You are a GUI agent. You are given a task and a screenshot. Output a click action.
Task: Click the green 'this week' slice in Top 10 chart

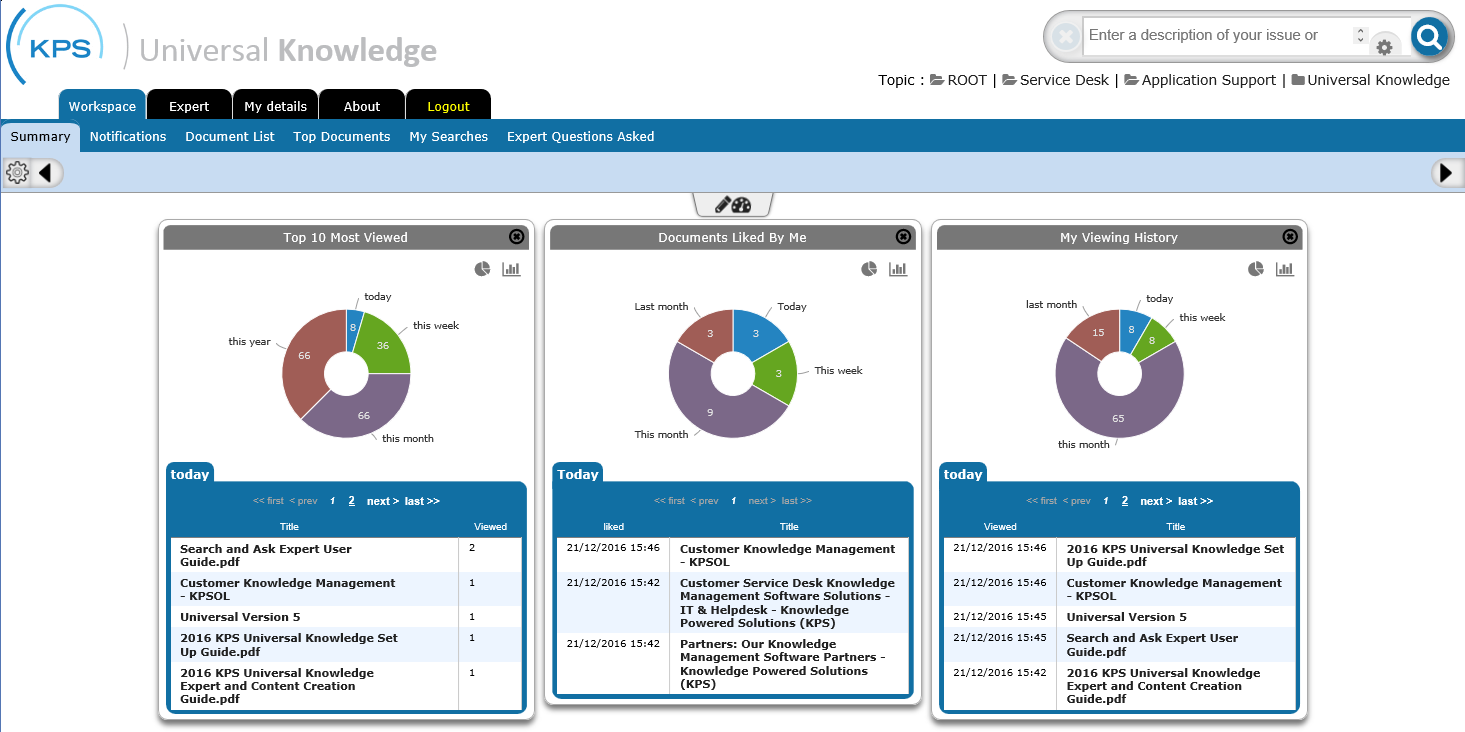[x=385, y=342]
